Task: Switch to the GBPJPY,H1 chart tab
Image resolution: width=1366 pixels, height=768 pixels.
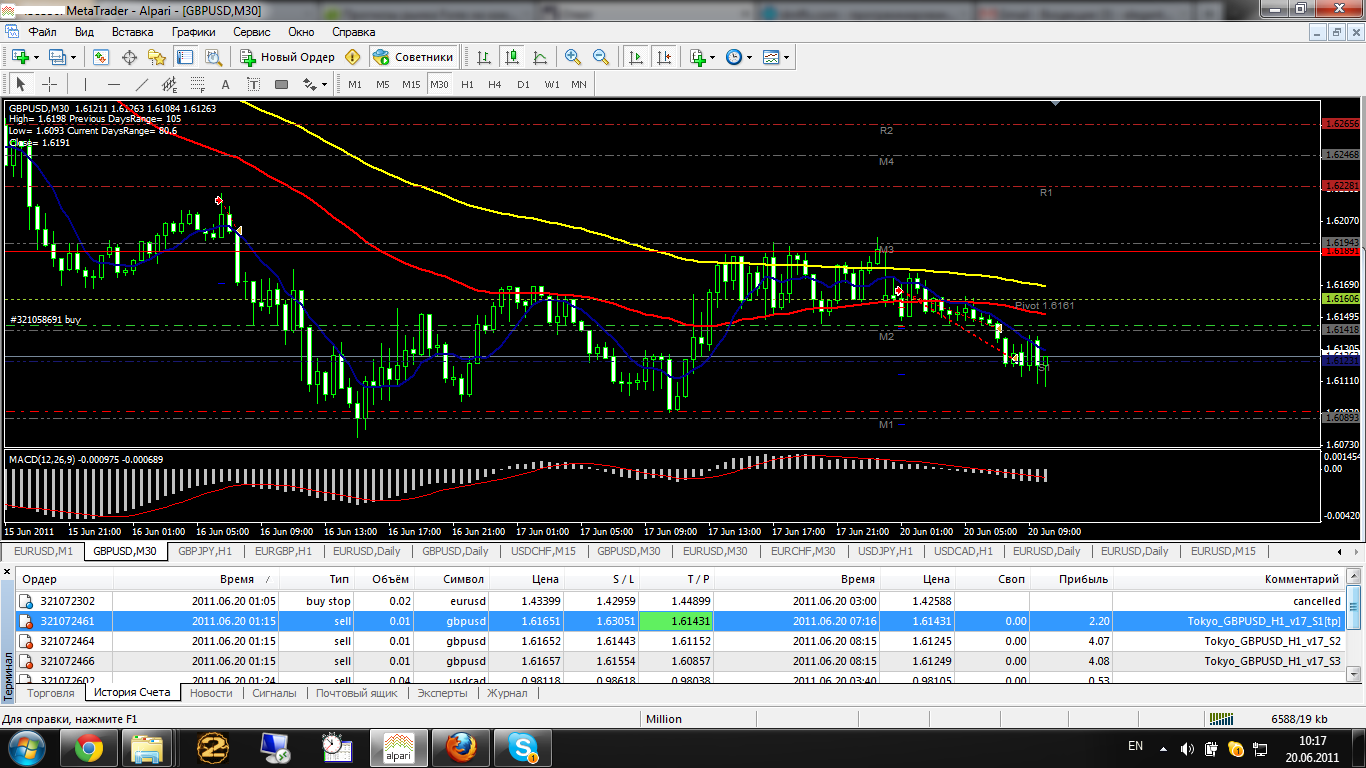Action: [205, 551]
